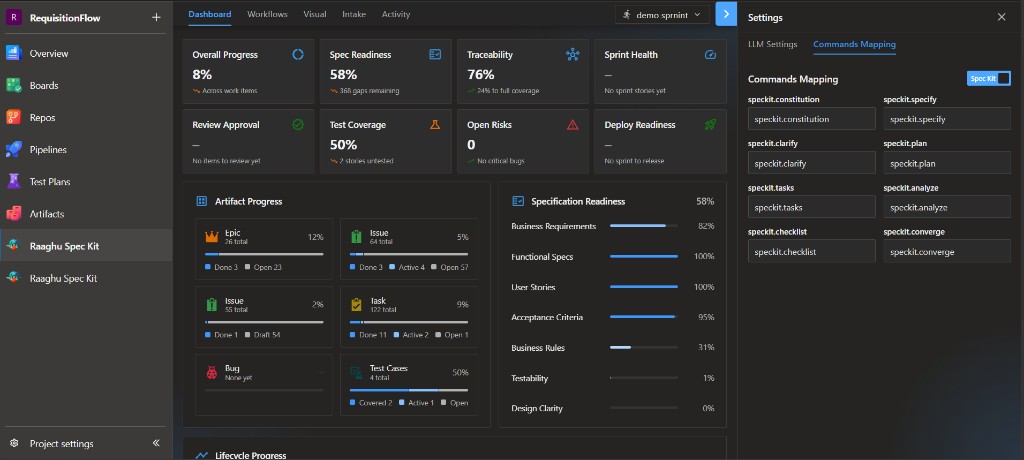Open the Test Plans flask icon
The image size is (1024, 460).
(14, 182)
